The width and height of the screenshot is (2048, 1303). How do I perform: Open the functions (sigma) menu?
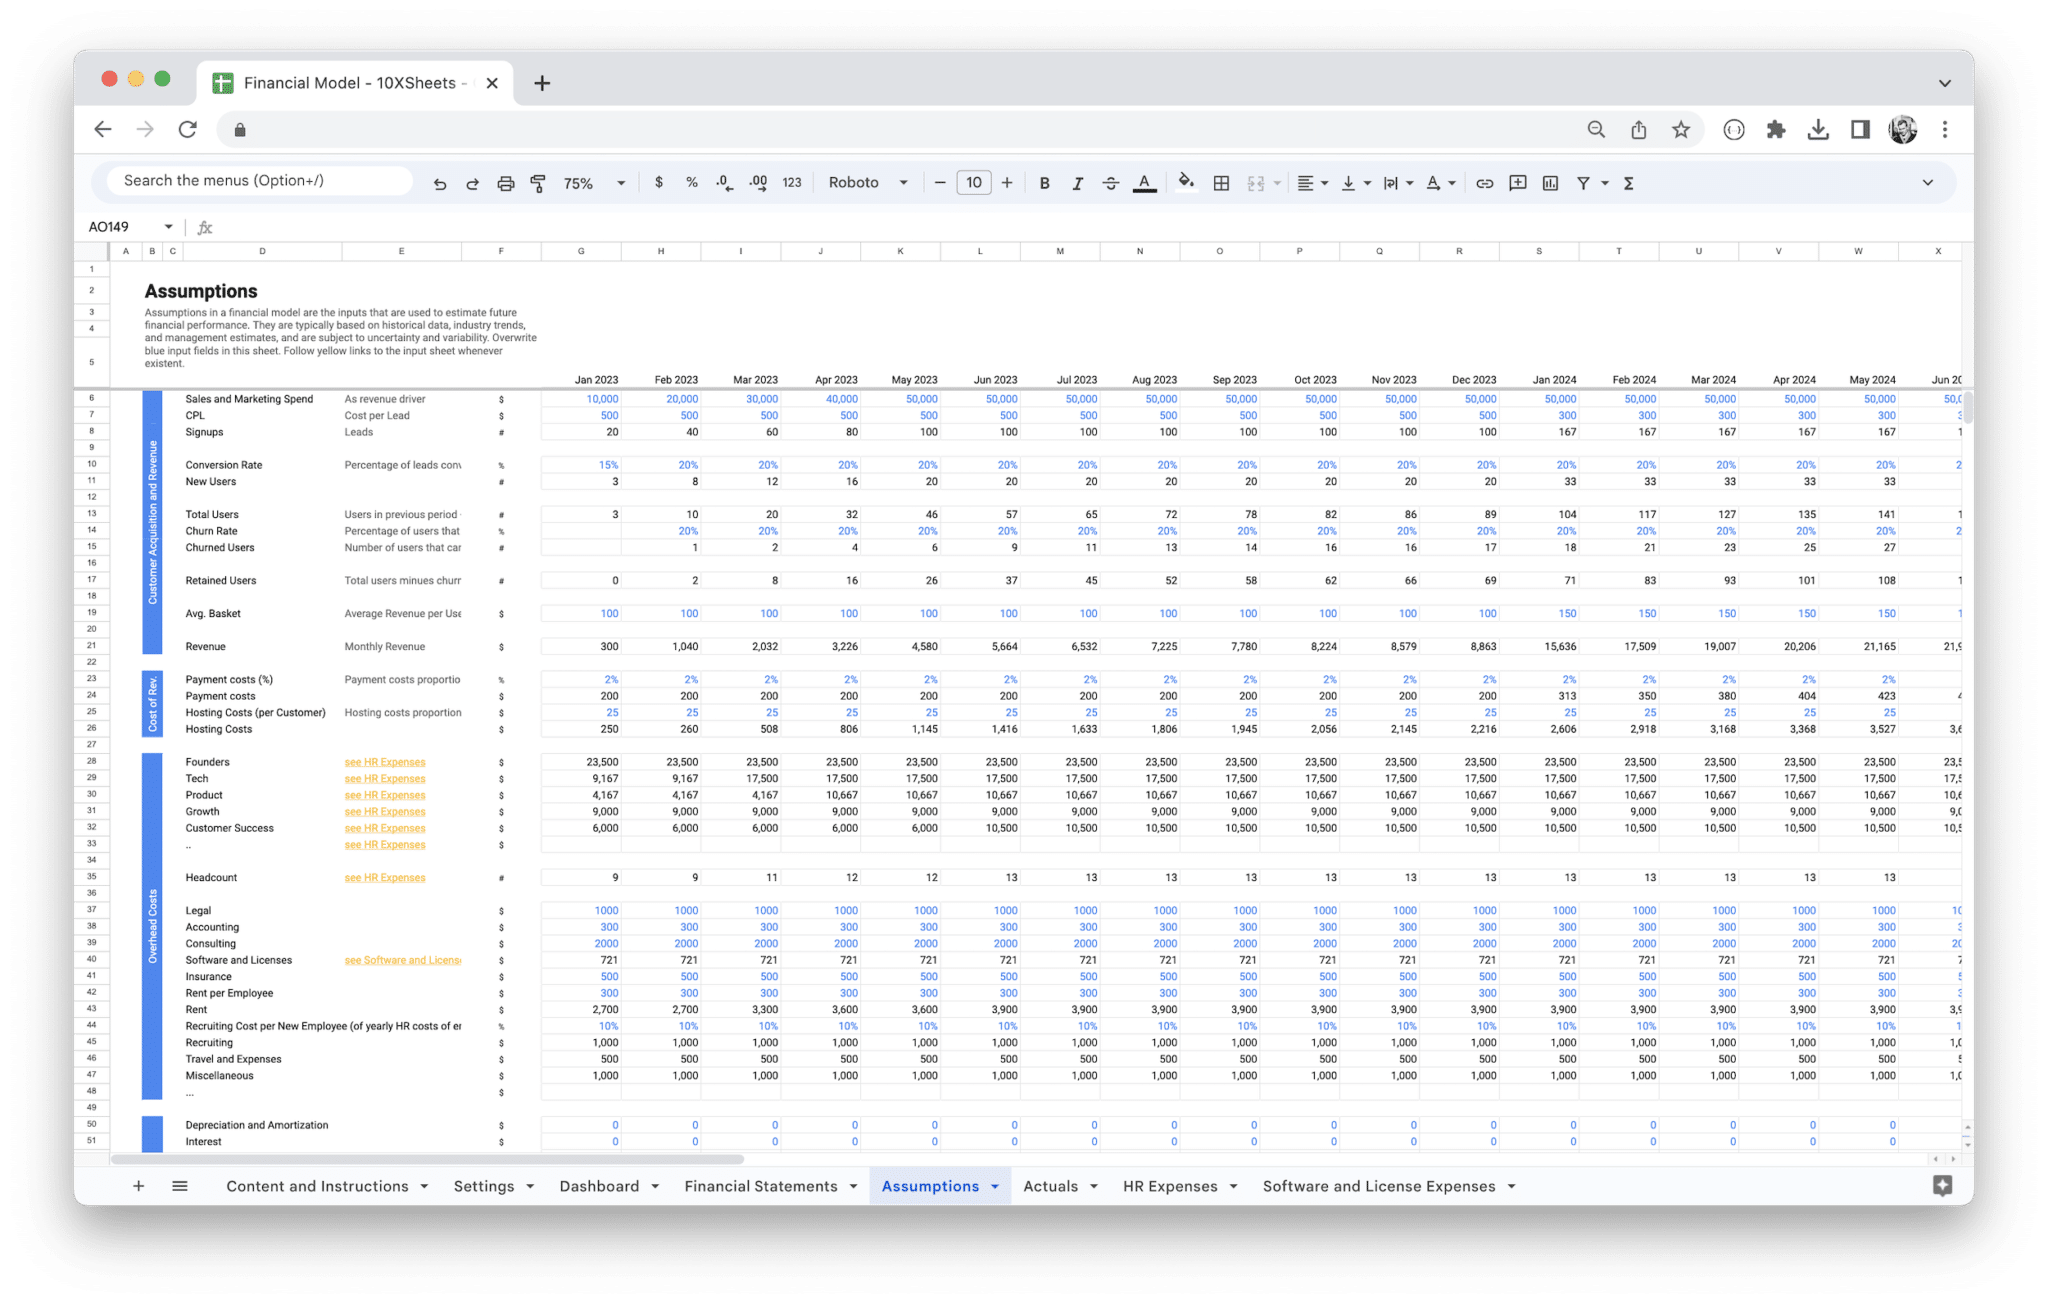click(x=1628, y=183)
